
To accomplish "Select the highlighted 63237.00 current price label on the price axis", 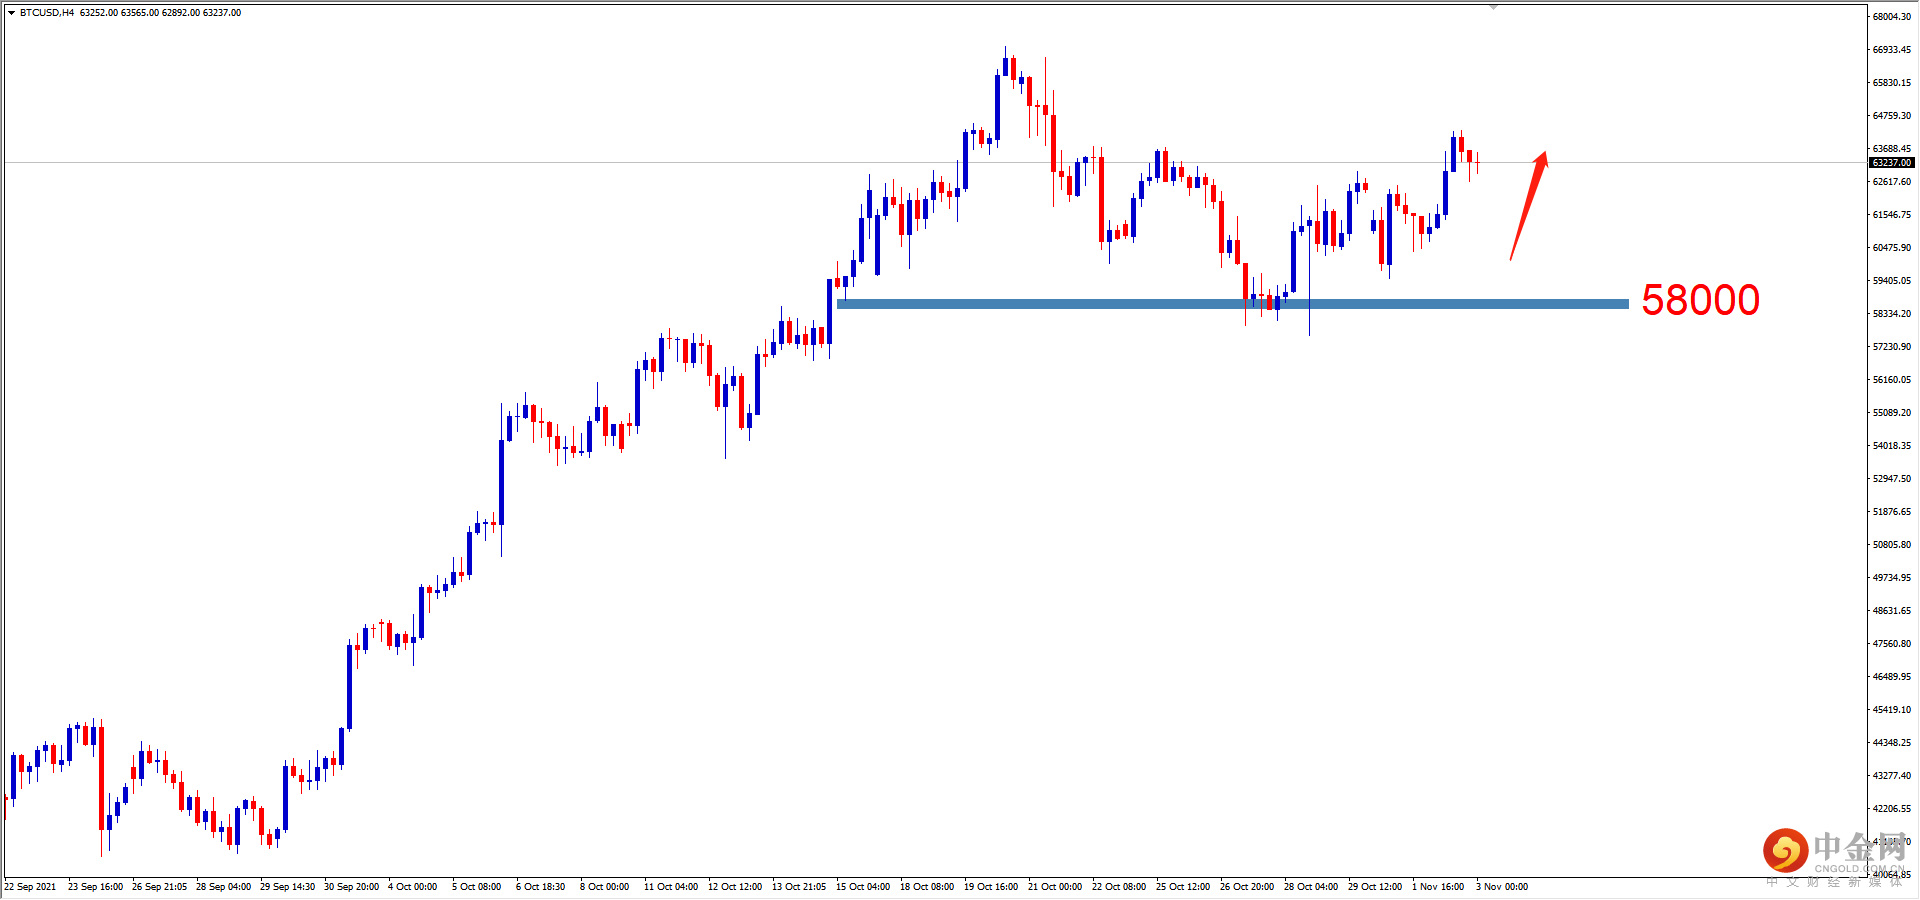I will point(1892,162).
